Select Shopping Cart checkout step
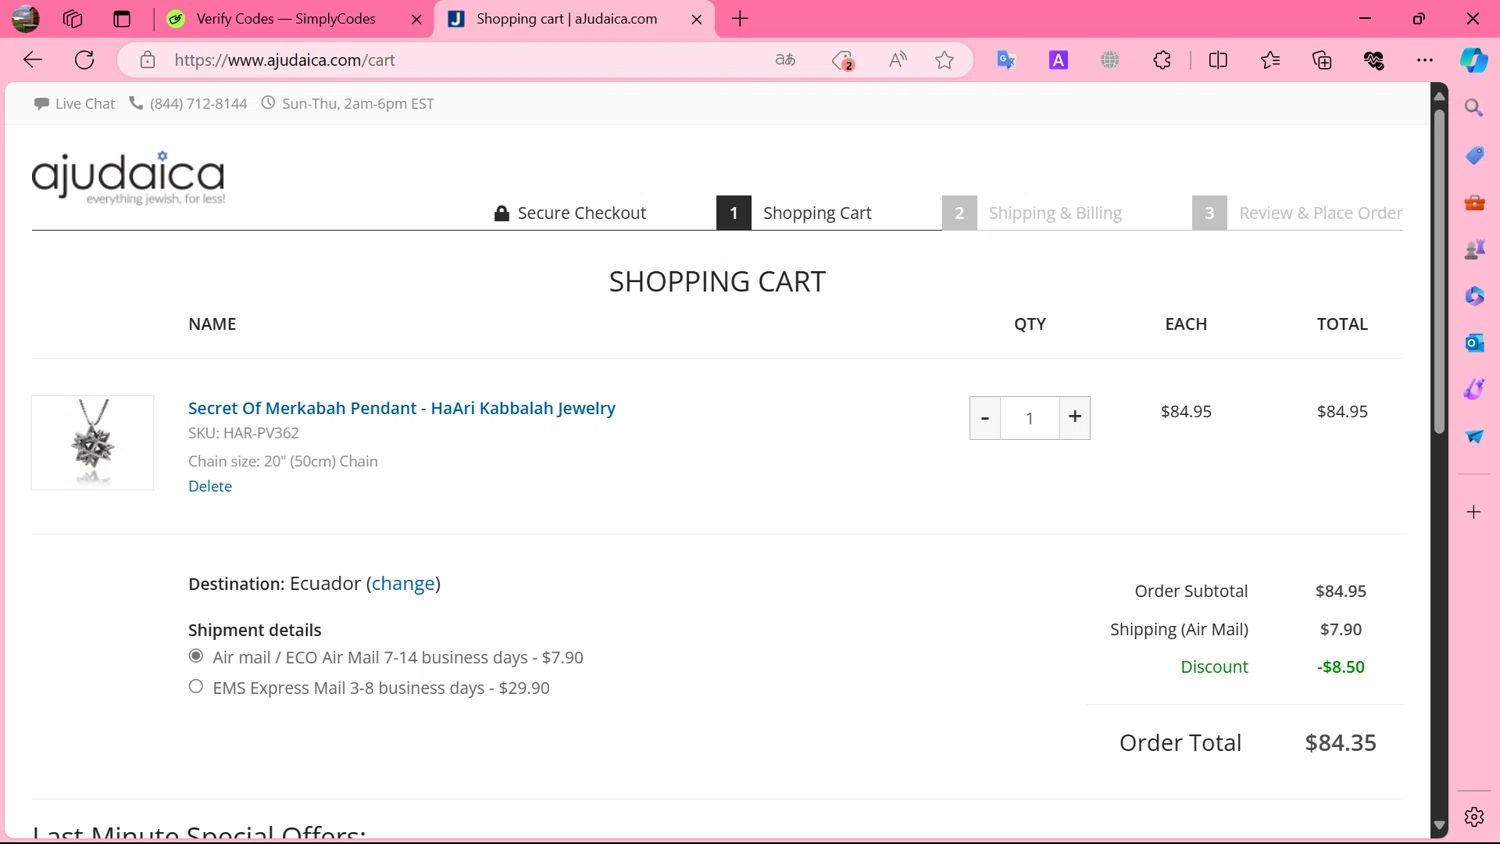 pyautogui.click(x=795, y=213)
